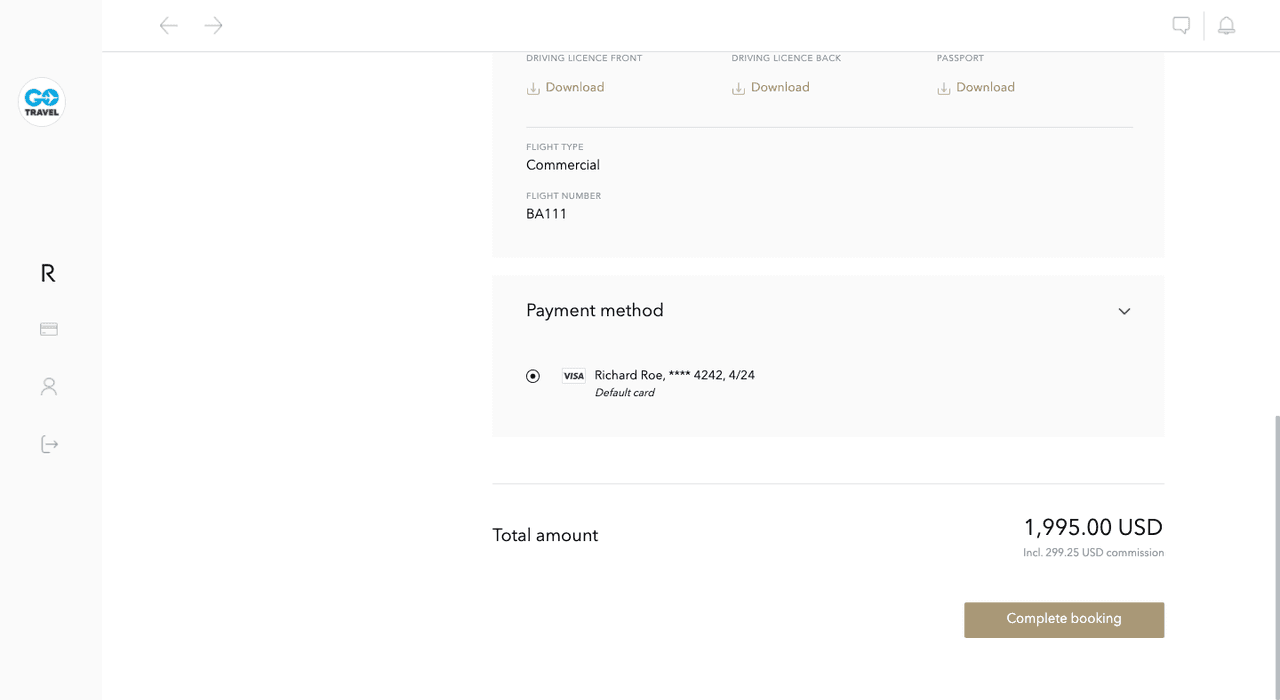Select the Richard Roe Visa card radio button
Screen dimensions: 1280x700
click(x=533, y=376)
